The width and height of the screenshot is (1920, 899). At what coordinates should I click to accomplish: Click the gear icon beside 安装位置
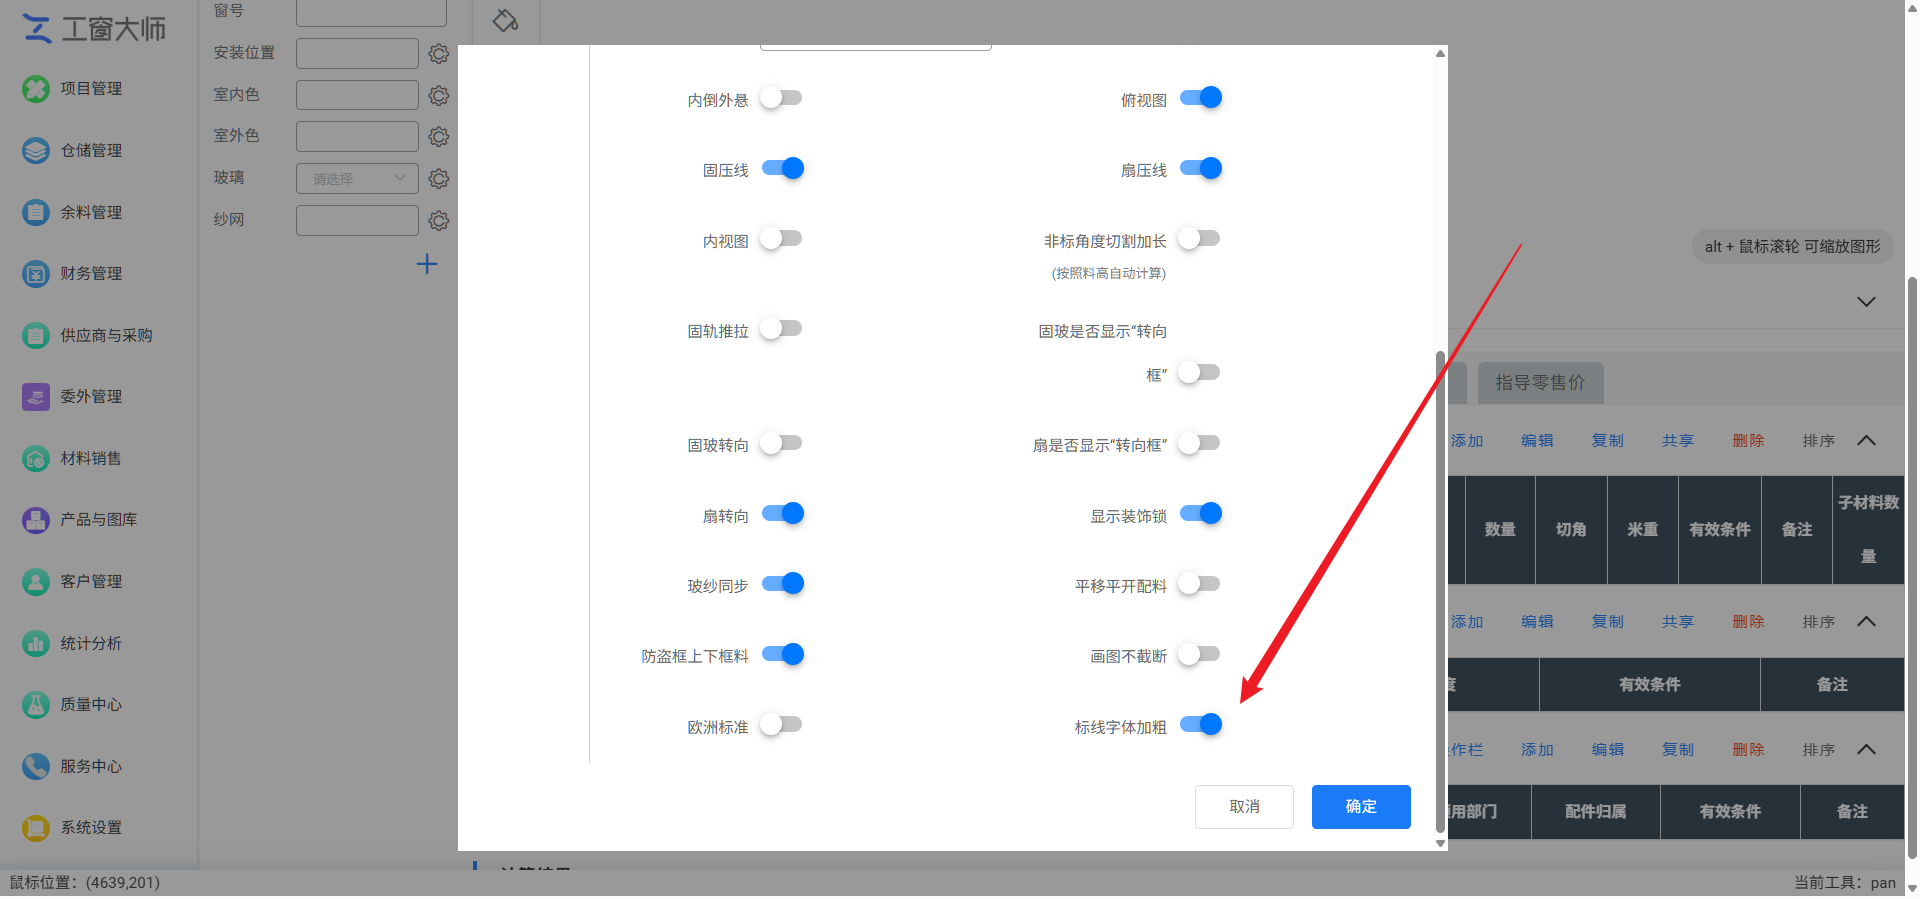438,54
